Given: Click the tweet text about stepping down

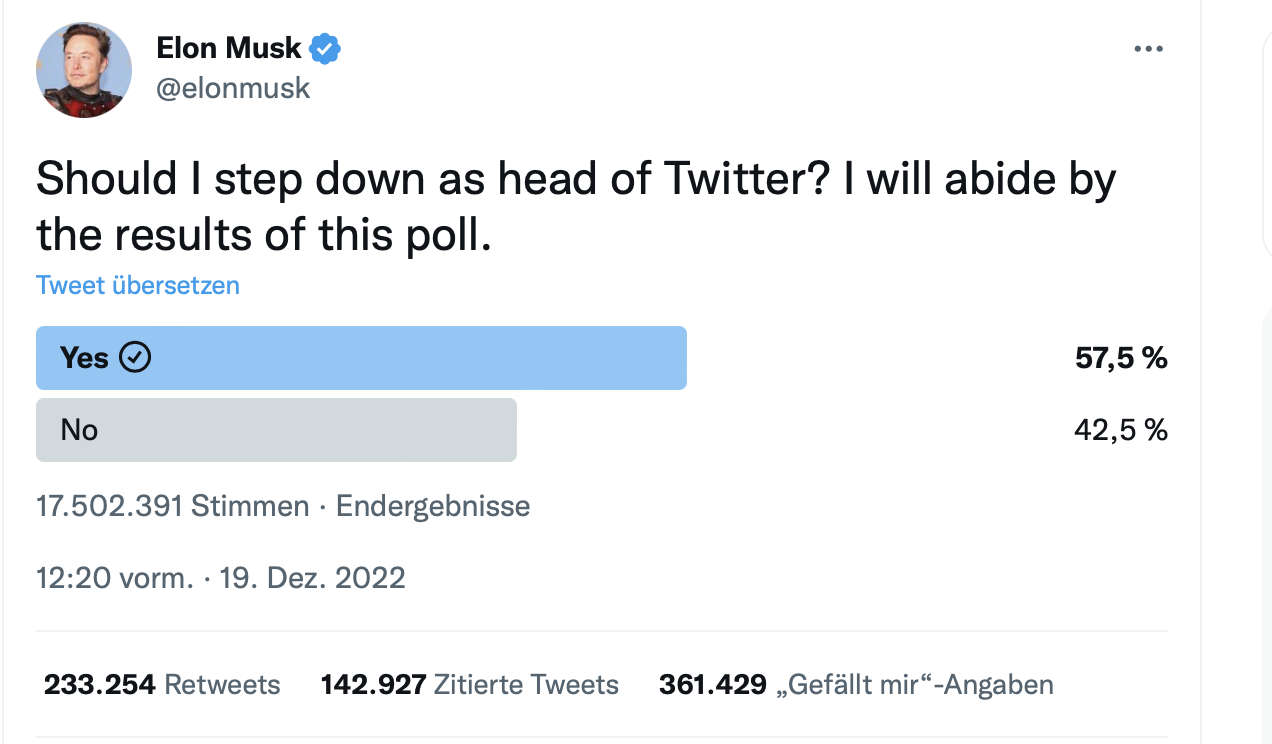Looking at the screenshot, I should [575, 206].
